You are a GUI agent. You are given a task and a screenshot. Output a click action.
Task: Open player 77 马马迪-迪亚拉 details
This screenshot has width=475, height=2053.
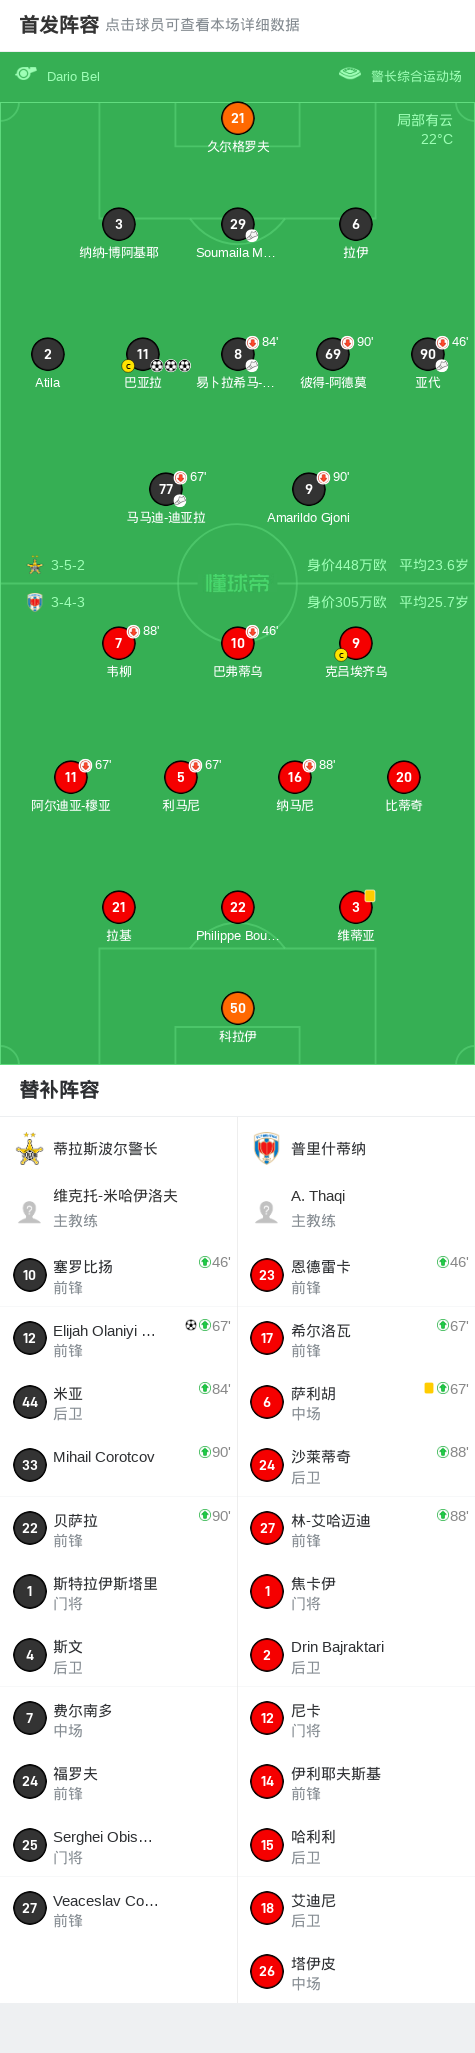click(166, 489)
